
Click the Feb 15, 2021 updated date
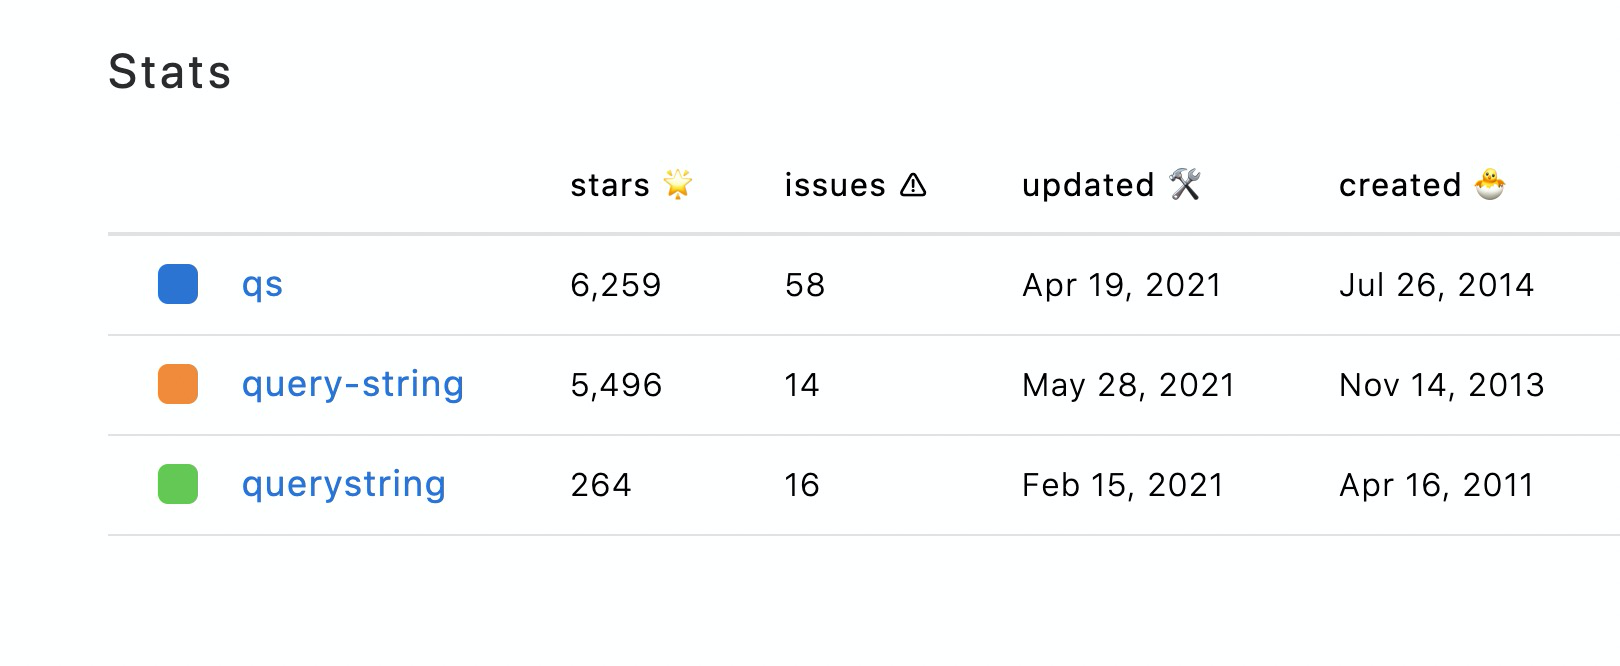click(x=1123, y=485)
